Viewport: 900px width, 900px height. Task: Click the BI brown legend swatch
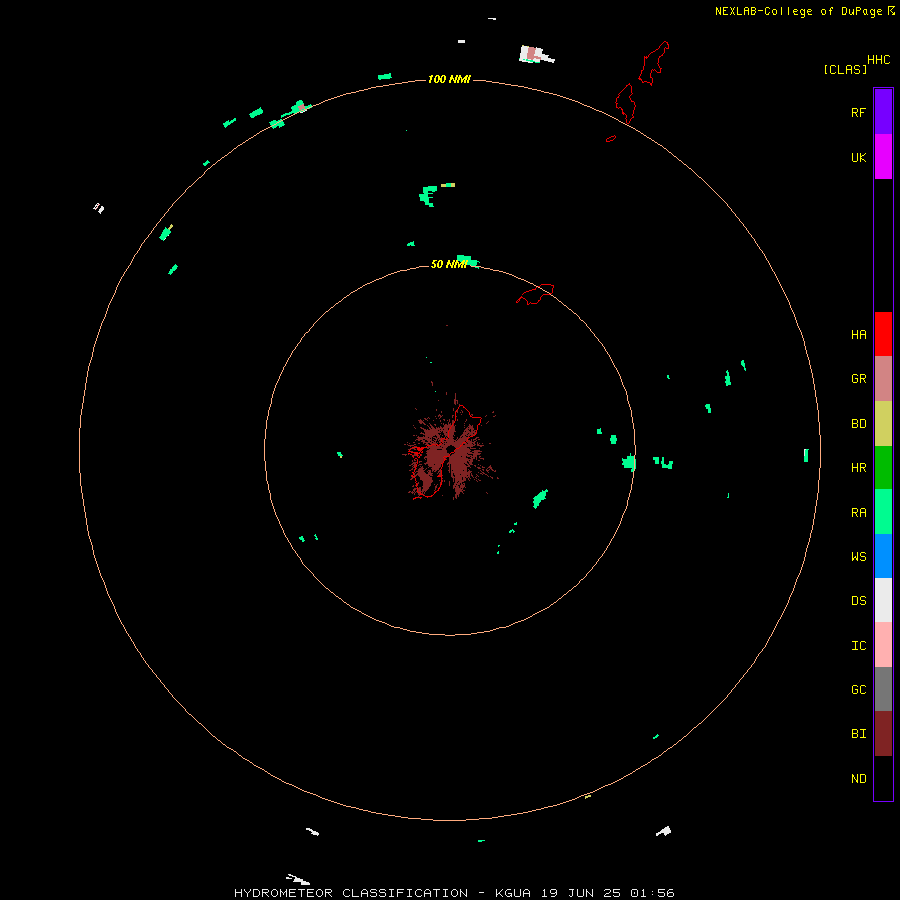pos(883,734)
